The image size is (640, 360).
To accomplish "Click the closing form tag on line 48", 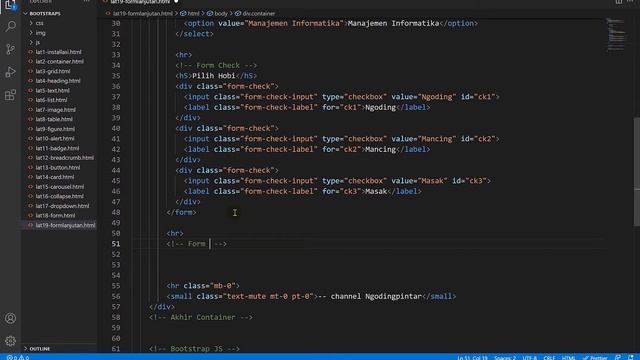I will [x=182, y=212].
